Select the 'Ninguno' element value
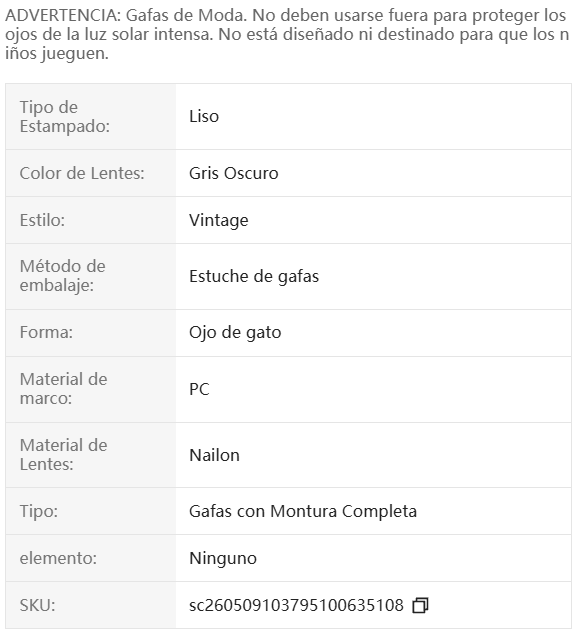This screenshot has height=631, width=577. [x=223, y=558]
